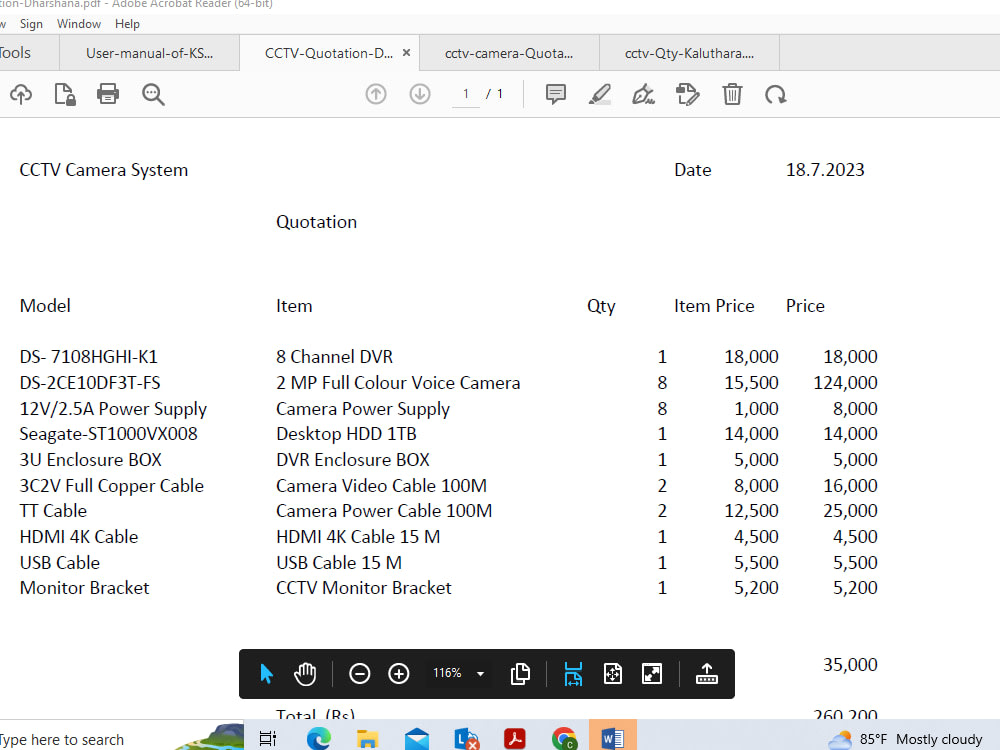Rotate the page with rotate icon
This screenshot has width=1000, height=750.
[x=776, y=94]
